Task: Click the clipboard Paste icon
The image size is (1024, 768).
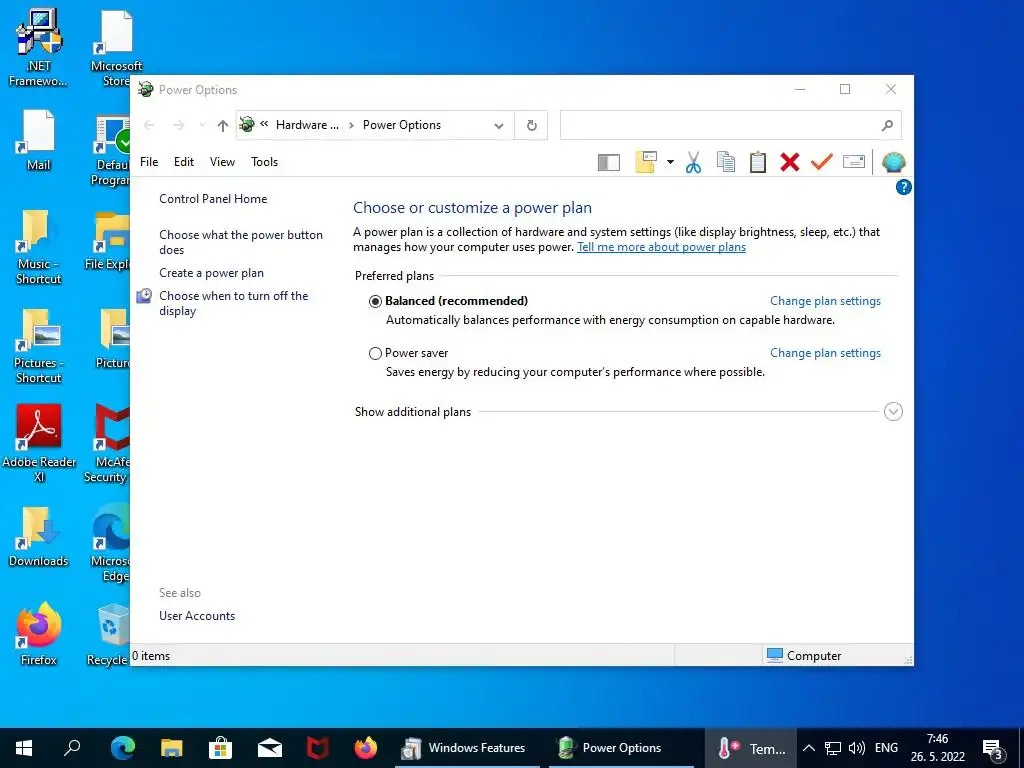Action: tap(758, 162)
